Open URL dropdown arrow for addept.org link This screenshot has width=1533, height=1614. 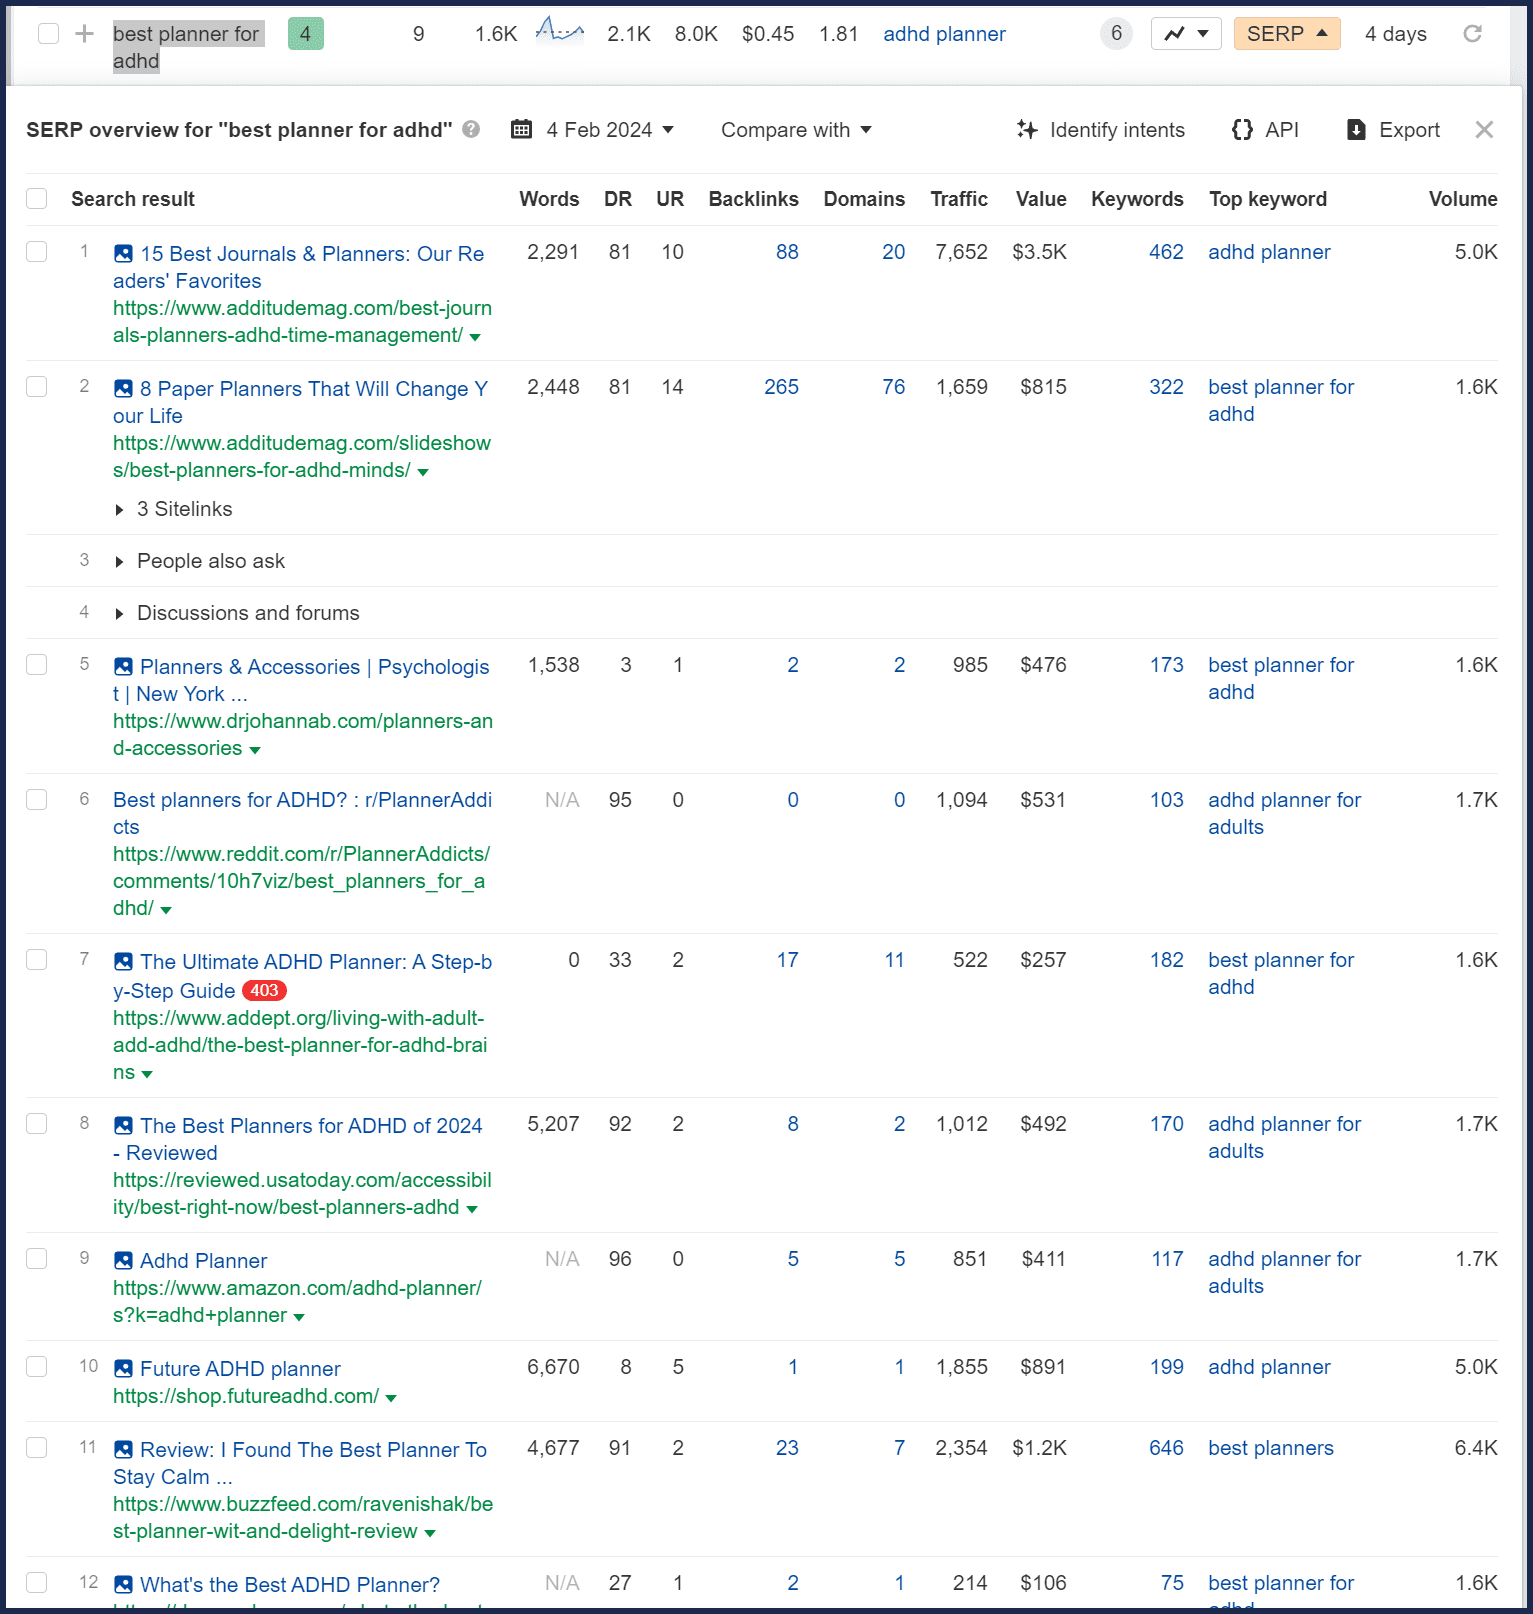(147, 1074)
